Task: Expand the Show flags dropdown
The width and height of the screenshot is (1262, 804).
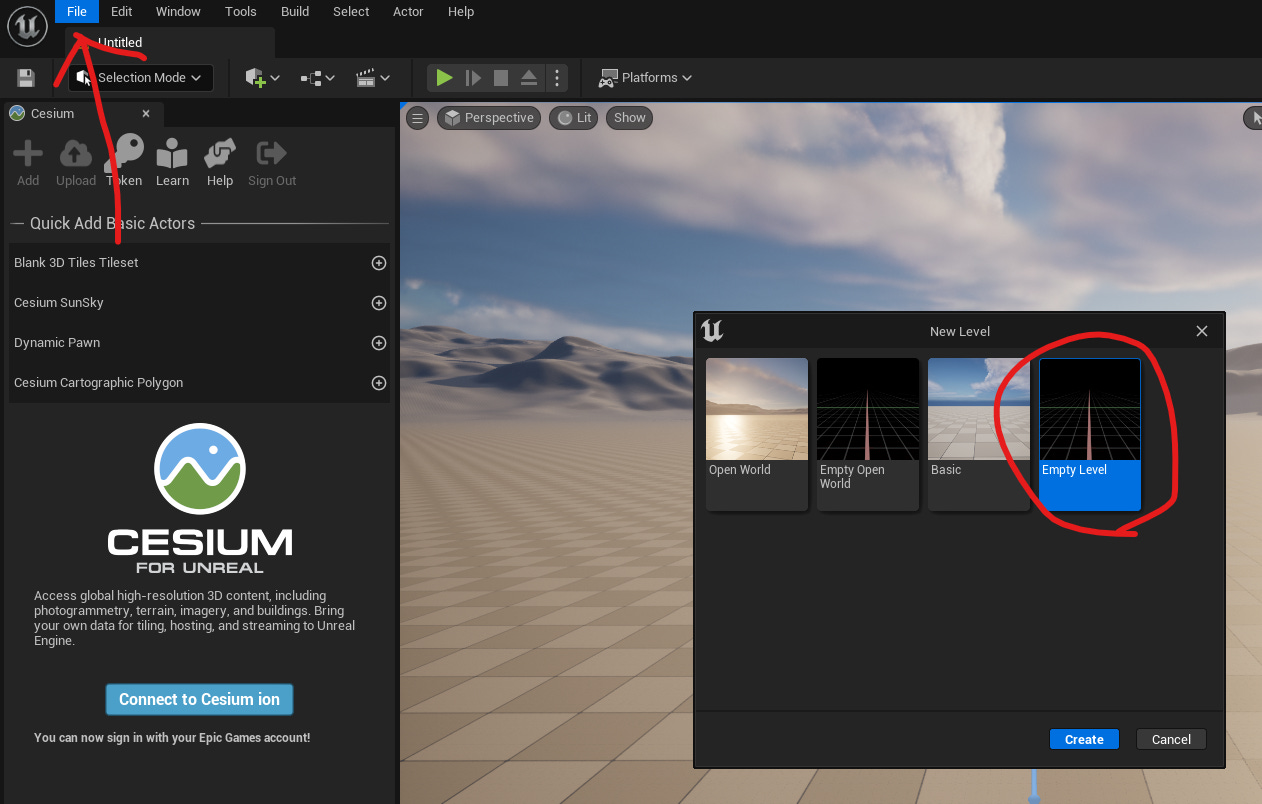Action: [628, 117]
